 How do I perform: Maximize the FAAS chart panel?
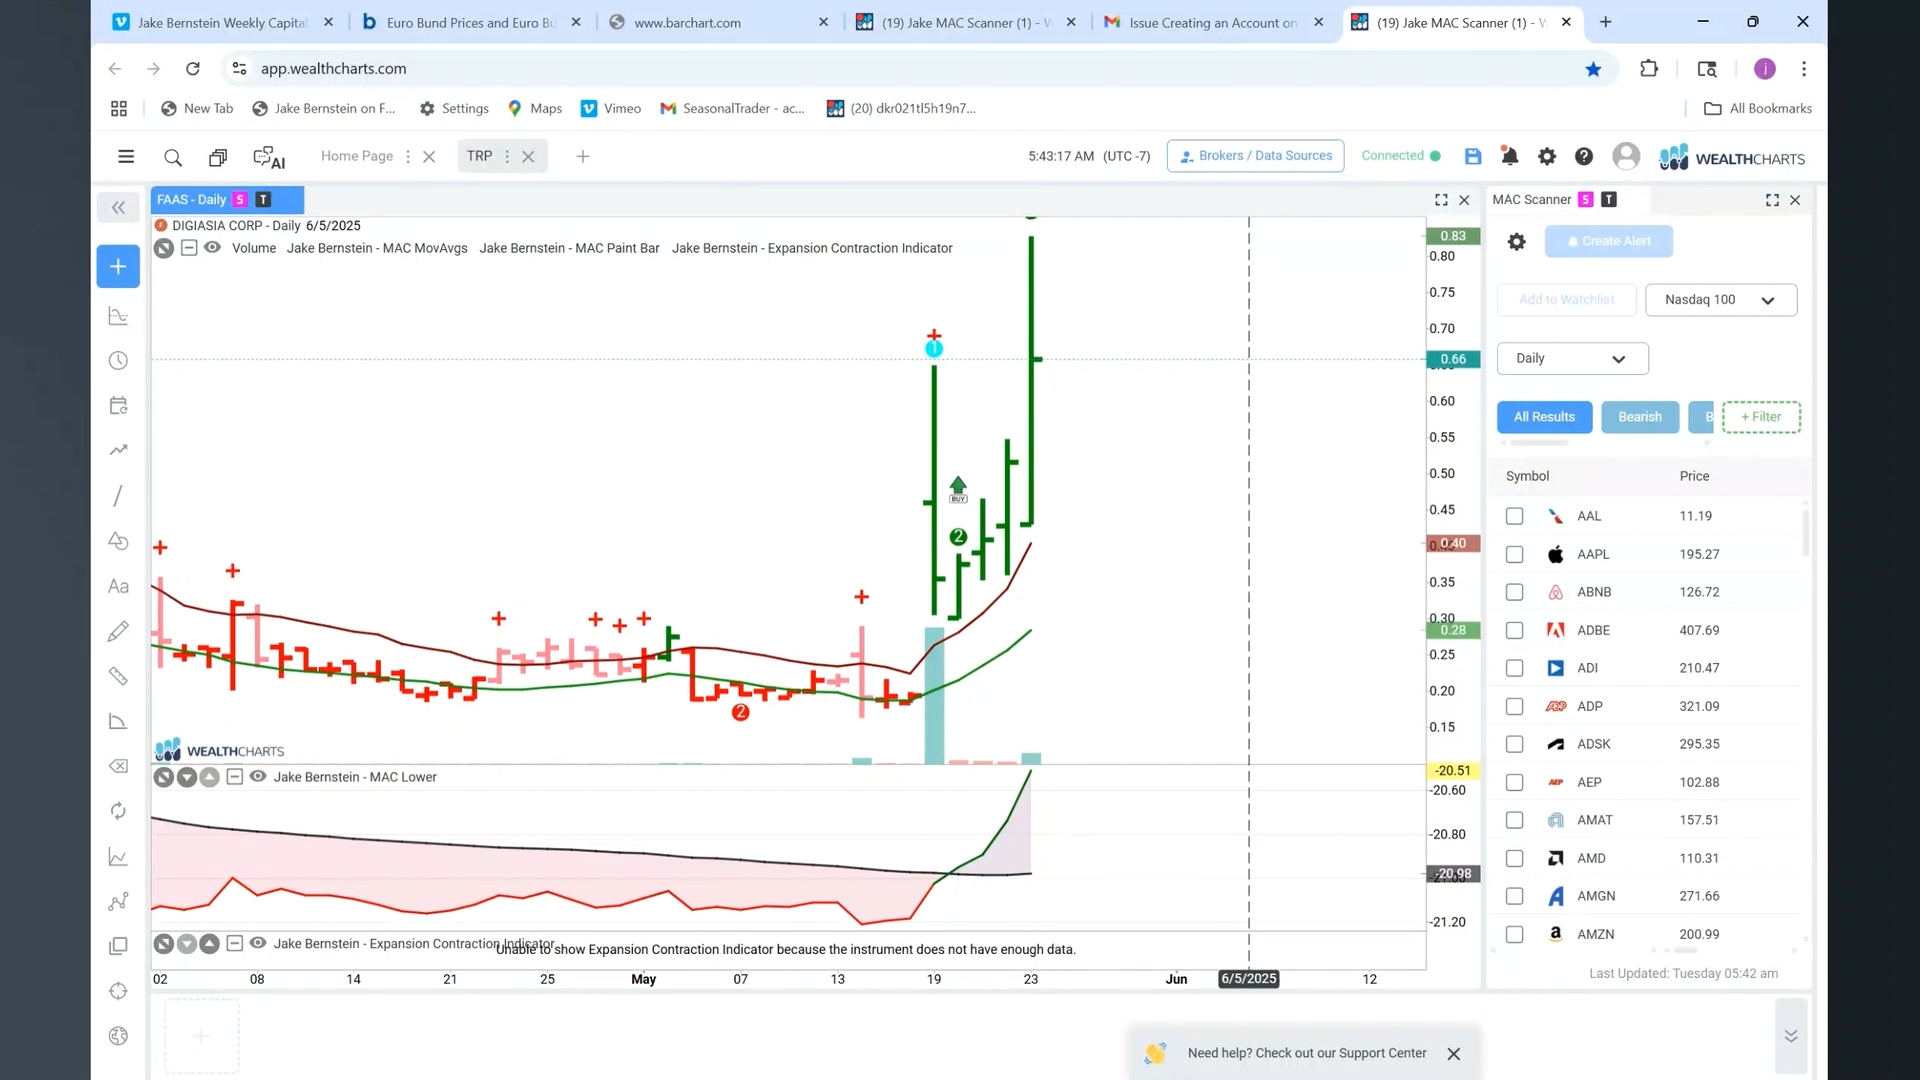coord(1441,200)
